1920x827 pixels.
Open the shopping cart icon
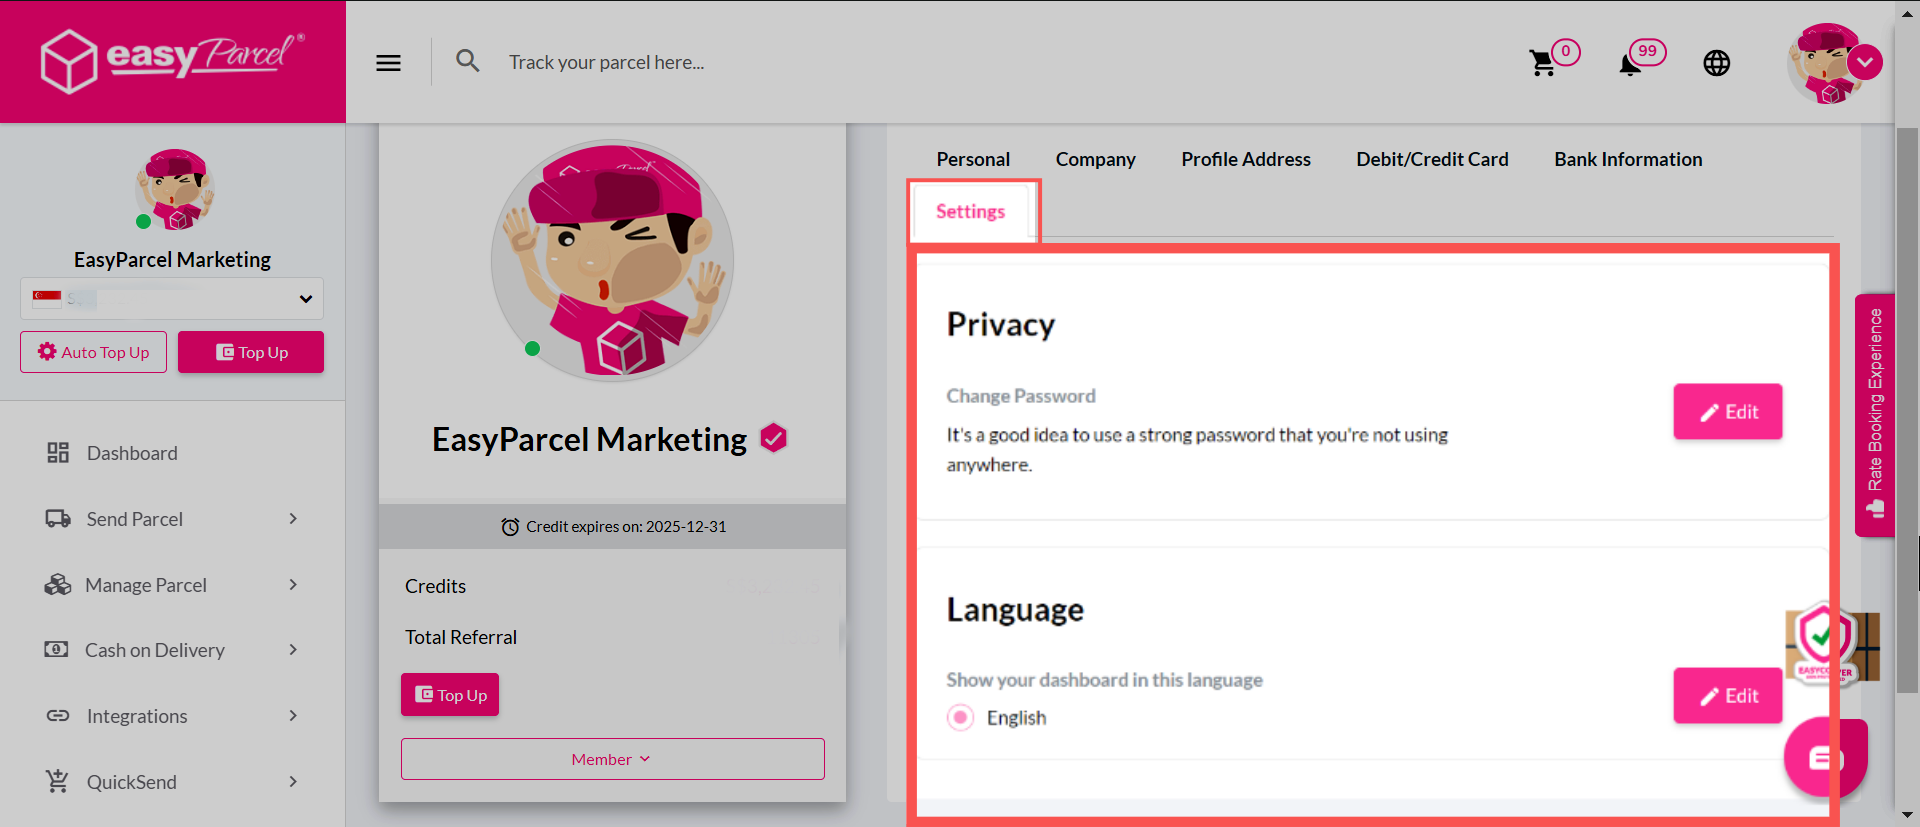click(x=1543, y=63)
